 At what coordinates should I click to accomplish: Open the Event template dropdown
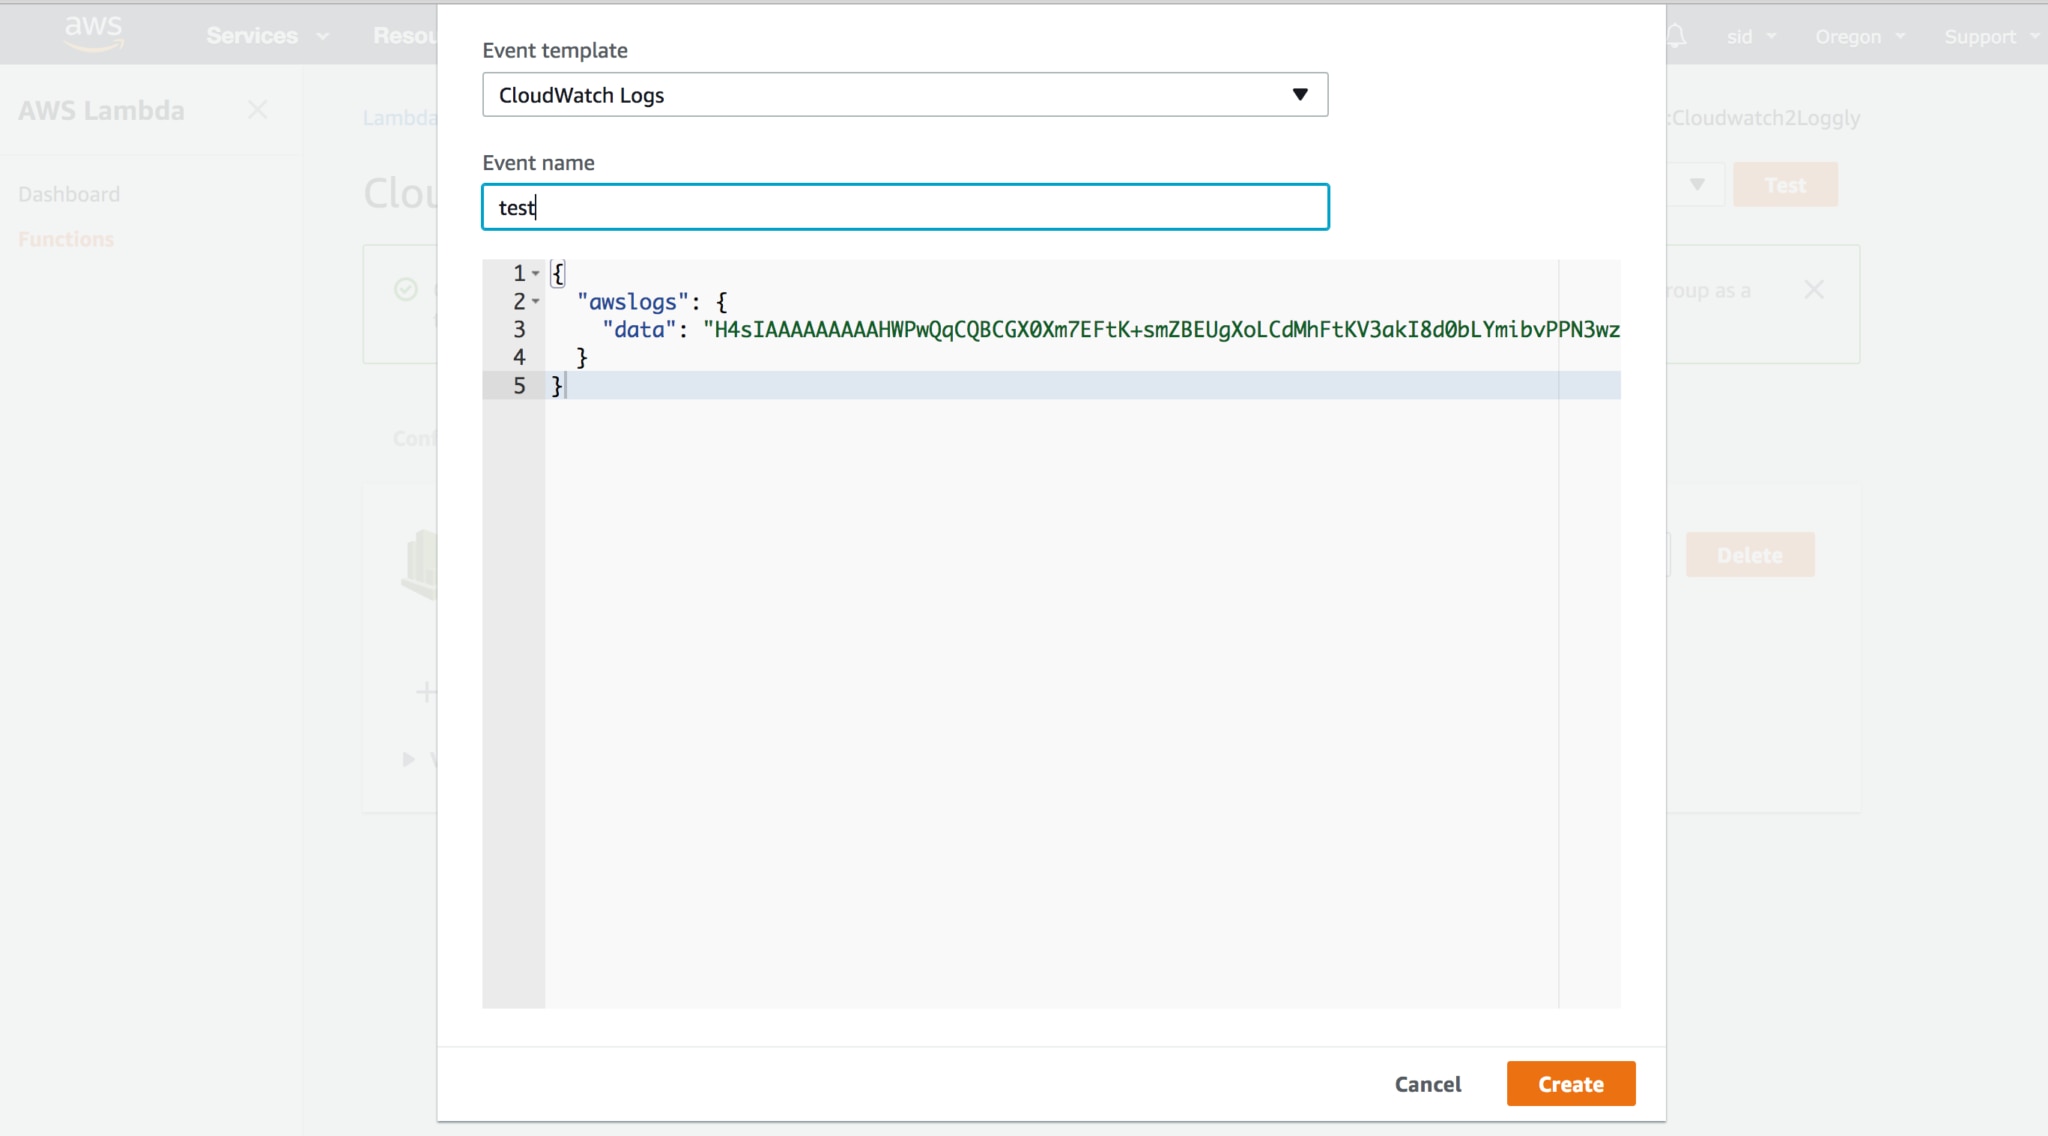coord(905,95)
